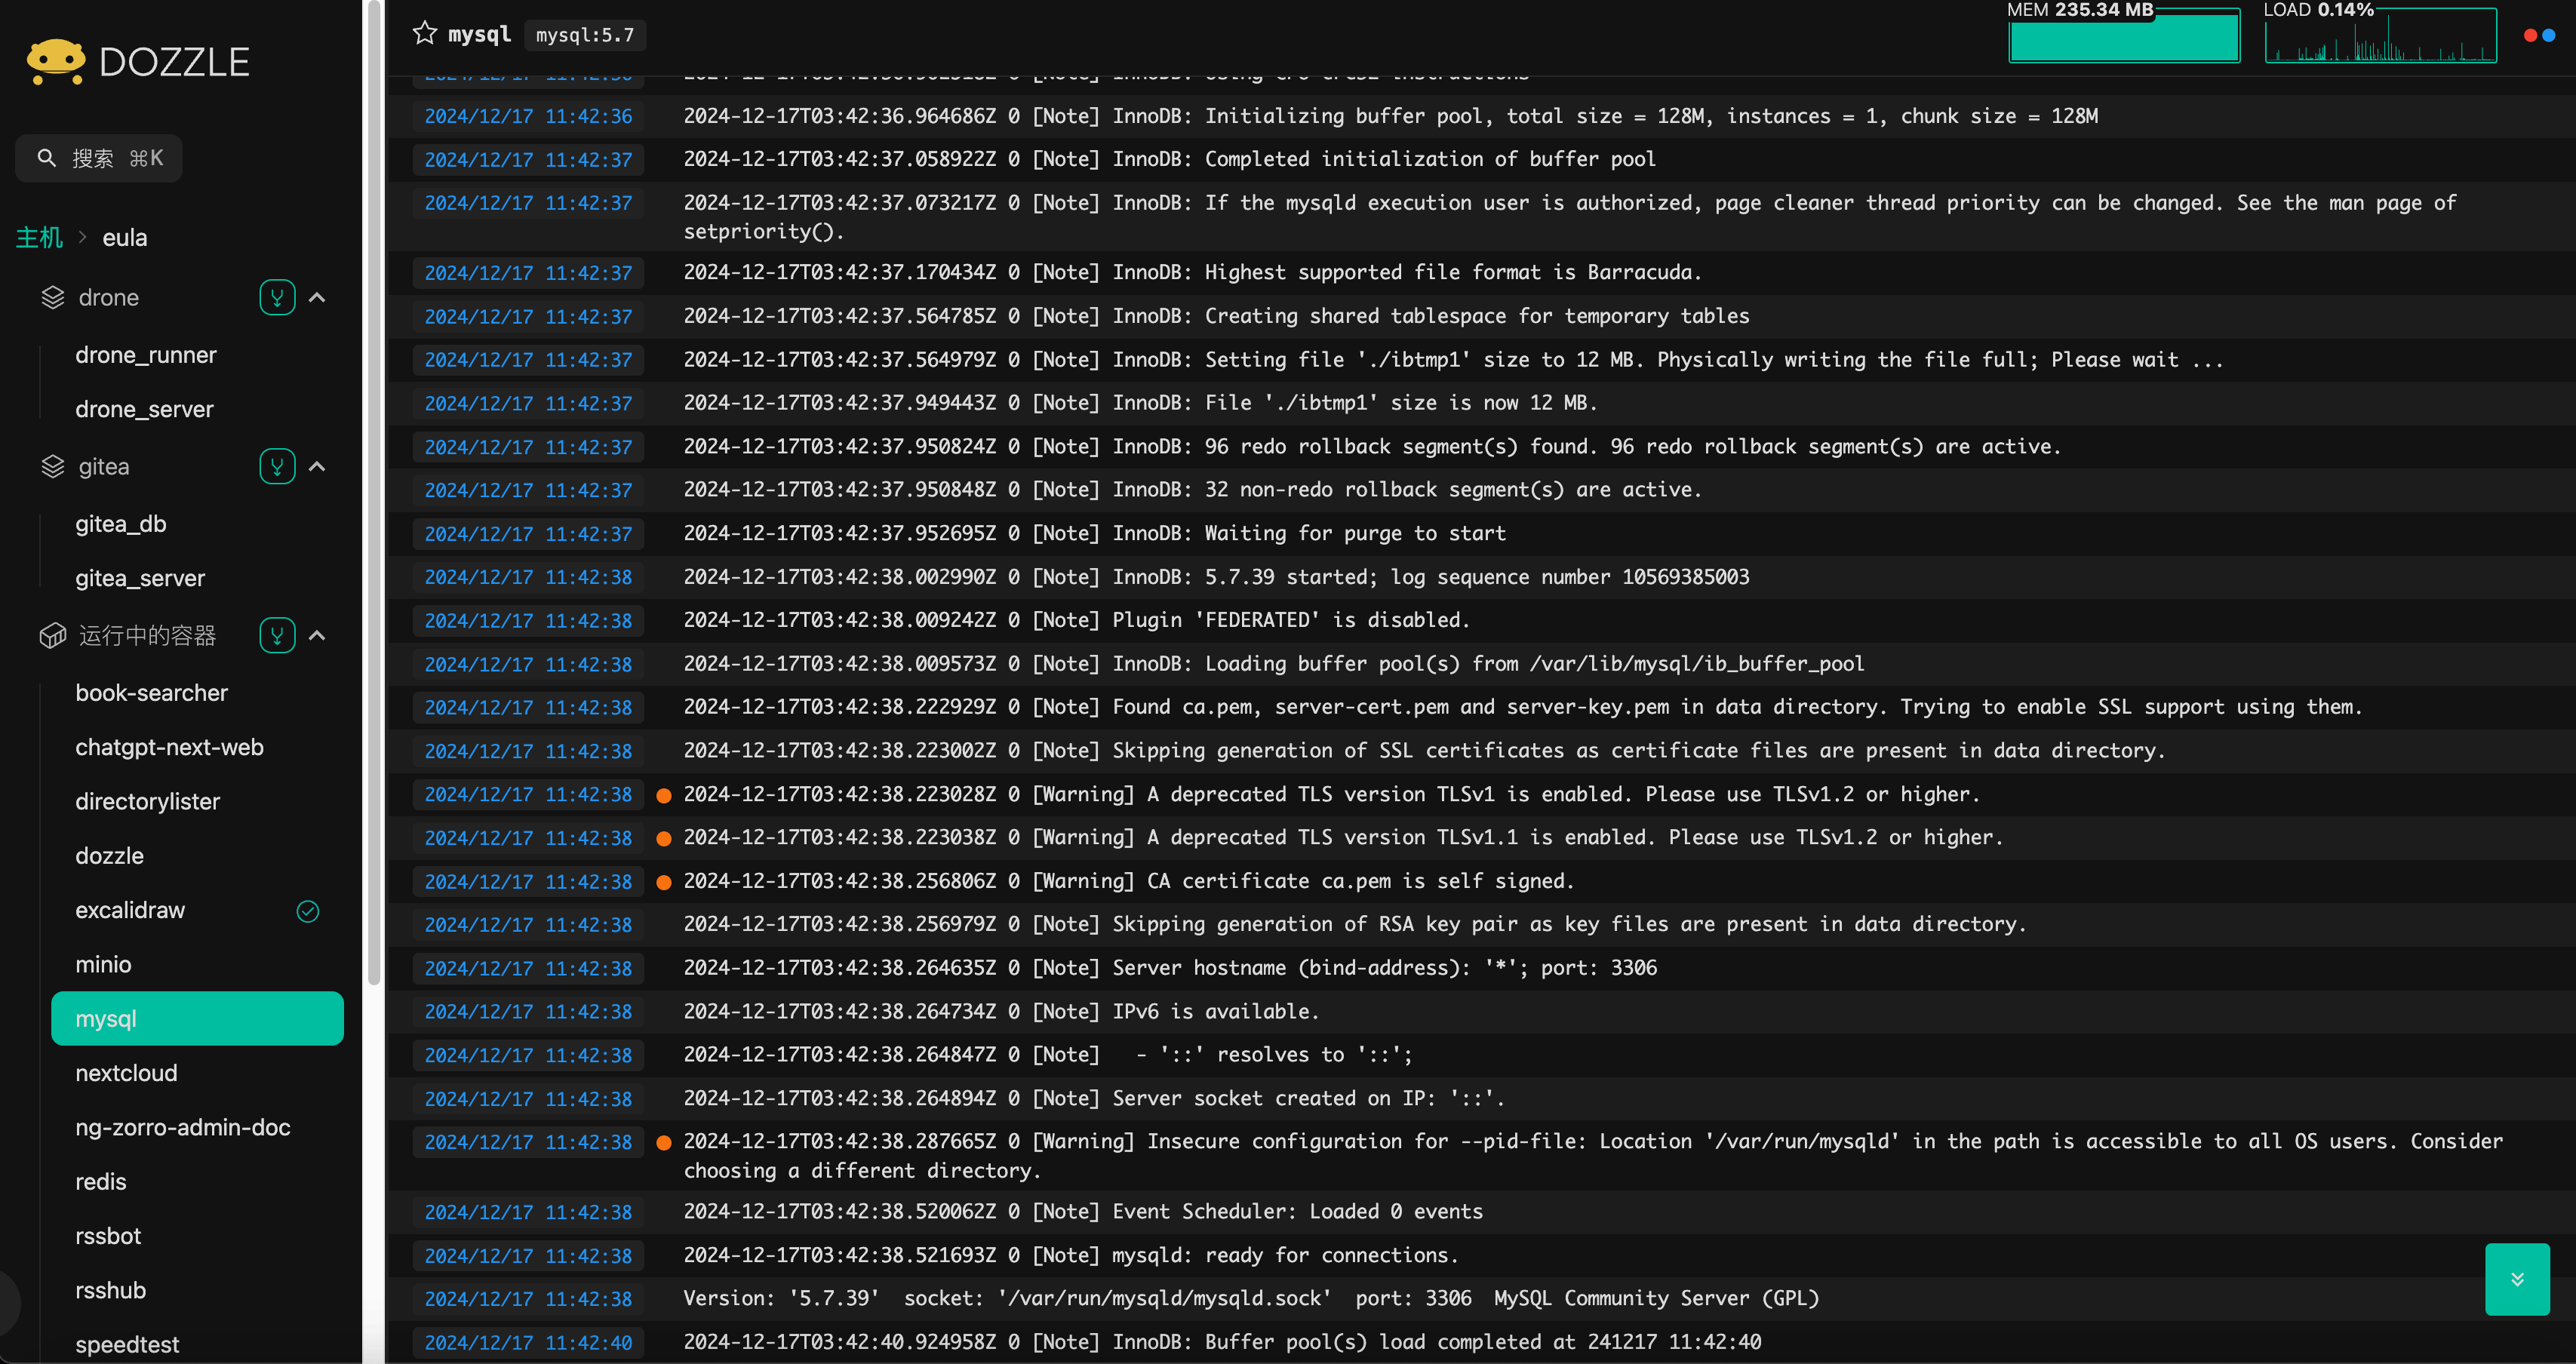Click the search magnifier icon
The image size is (2576, 1364).
[46, 158]
